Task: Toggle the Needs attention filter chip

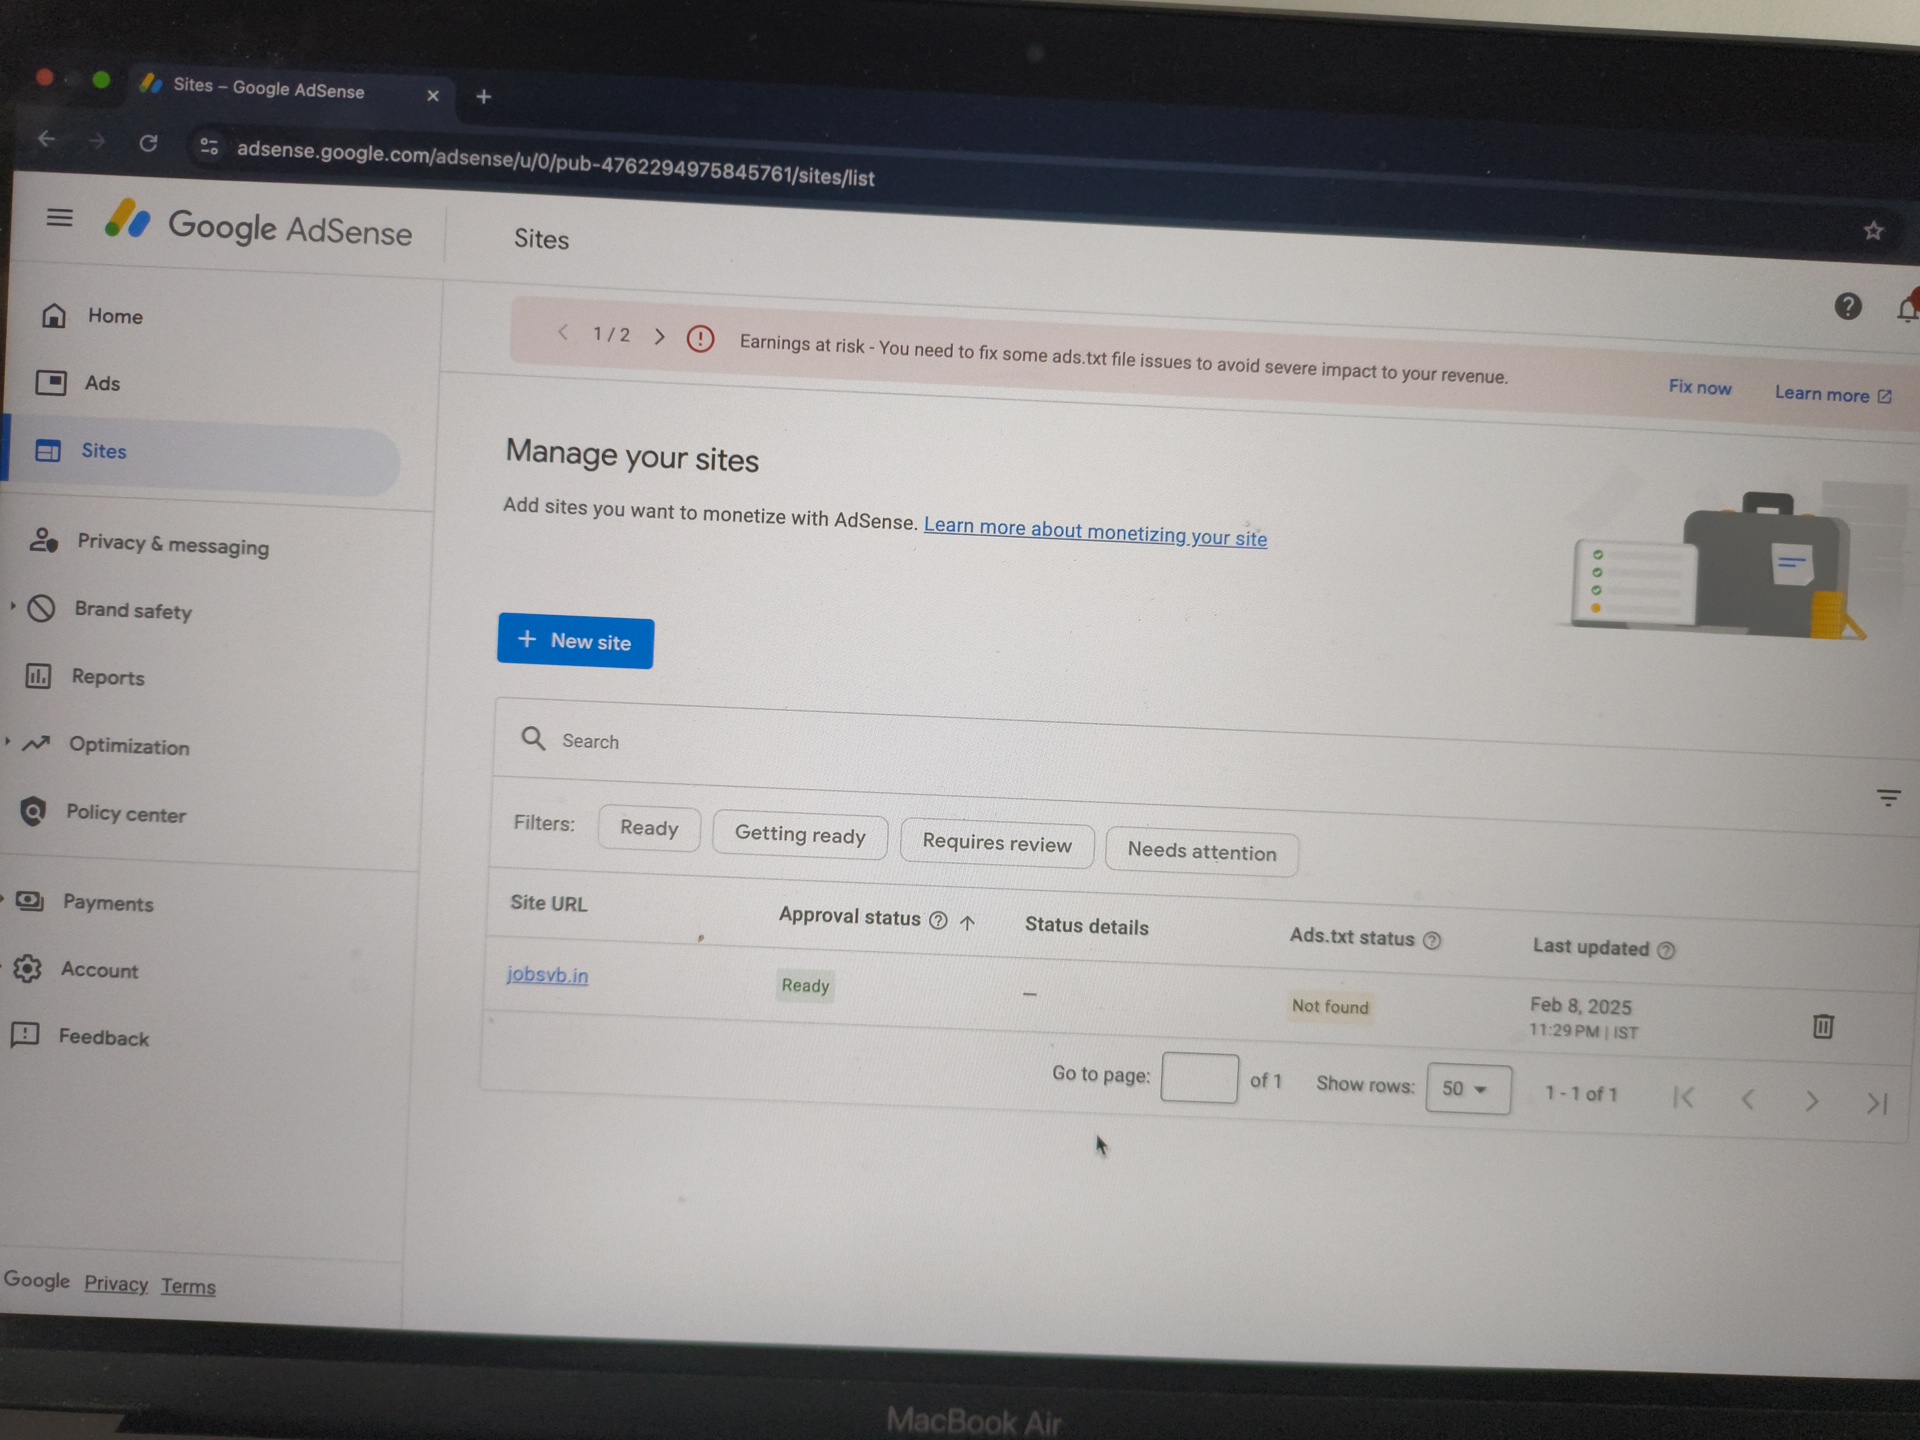Action: [1202, 851]
